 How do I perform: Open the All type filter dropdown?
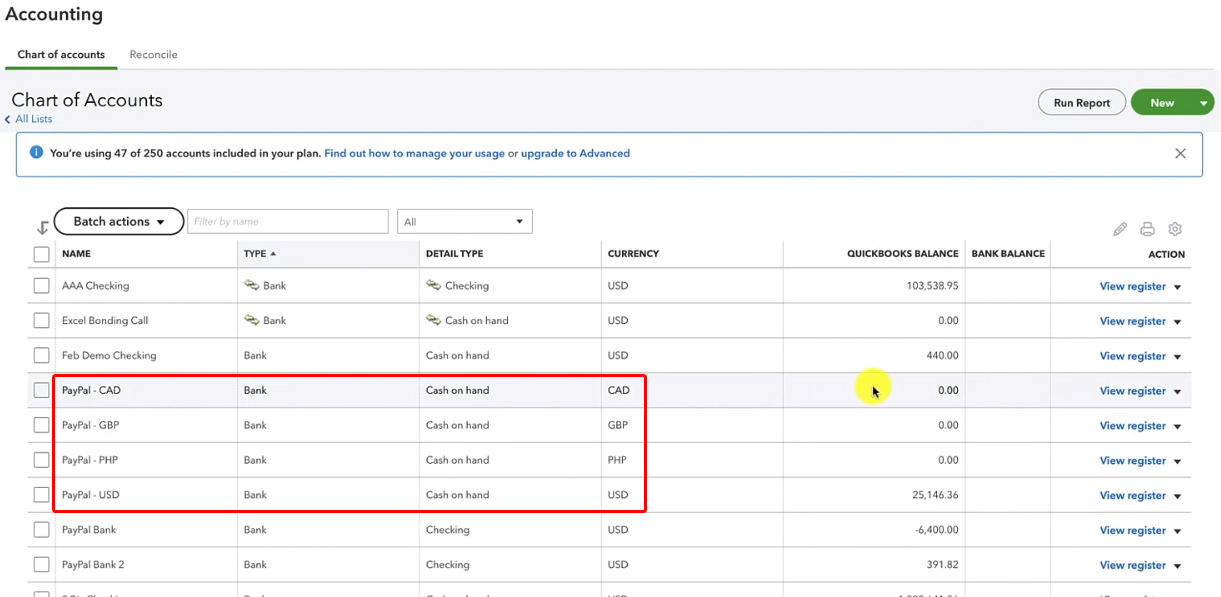pyautogui.click(x=465, y=221)
